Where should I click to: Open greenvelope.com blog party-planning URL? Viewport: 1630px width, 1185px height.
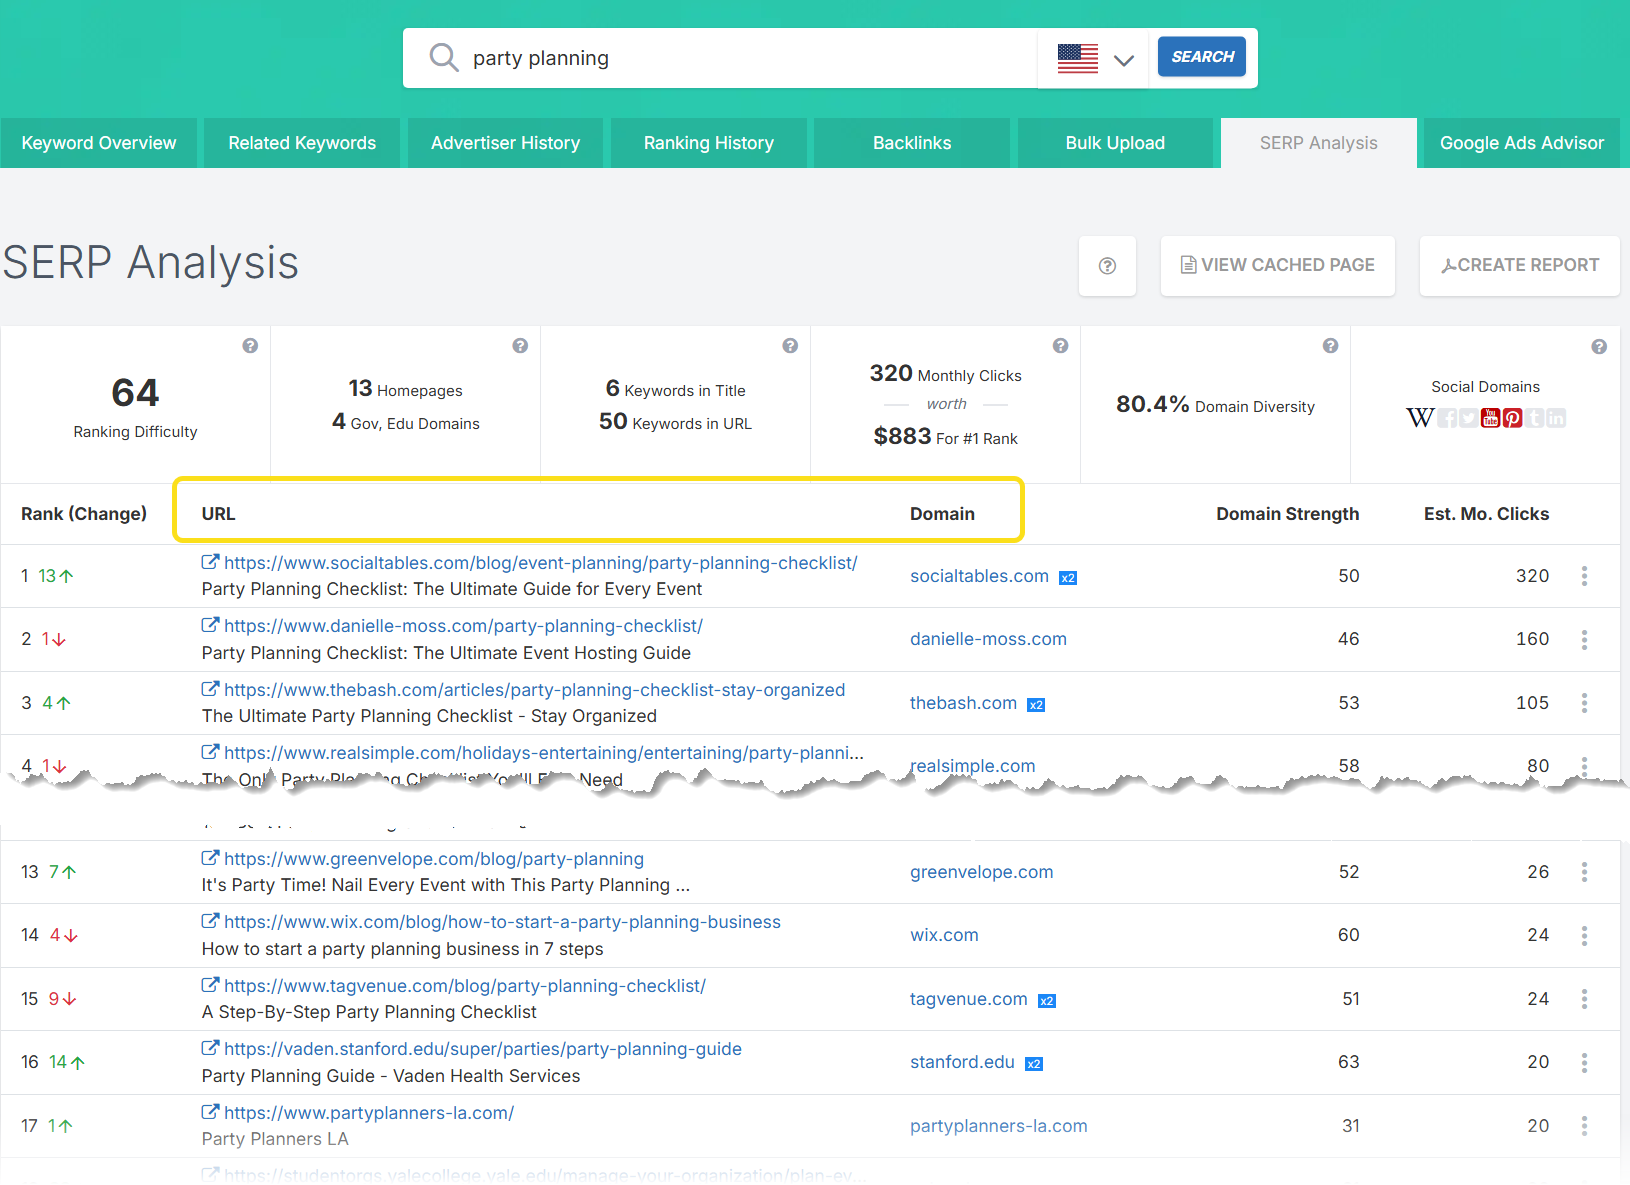(434, 859)
